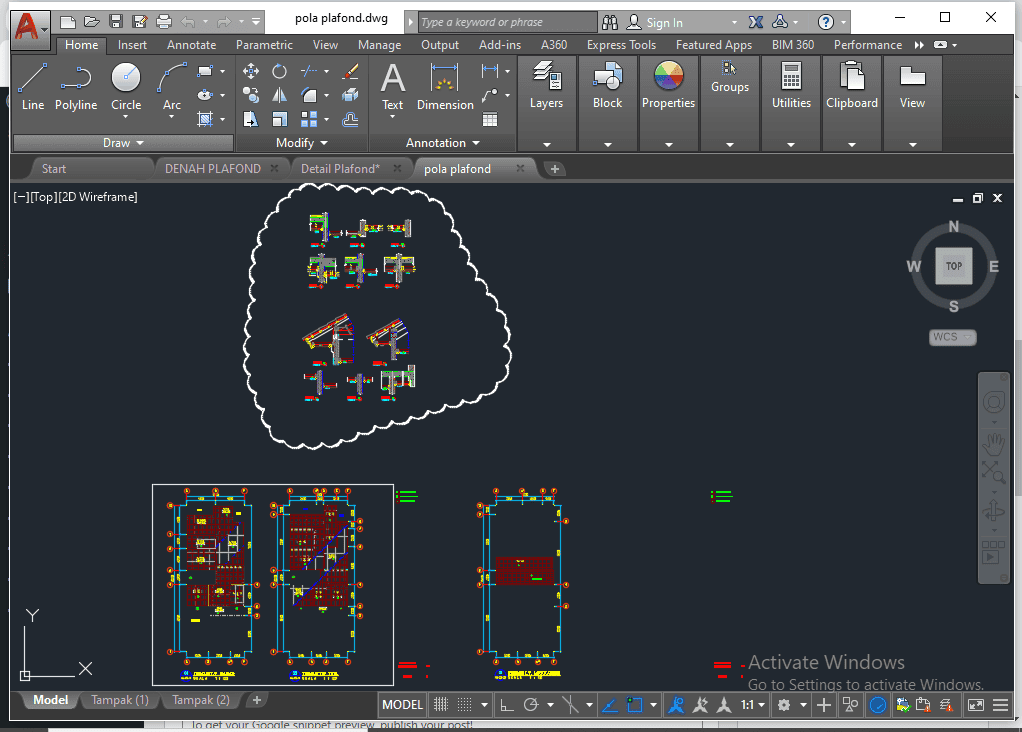The image size is (1022, 732).
Task: Switch to the Tampak (1) layout
Action: click(120, 700)
